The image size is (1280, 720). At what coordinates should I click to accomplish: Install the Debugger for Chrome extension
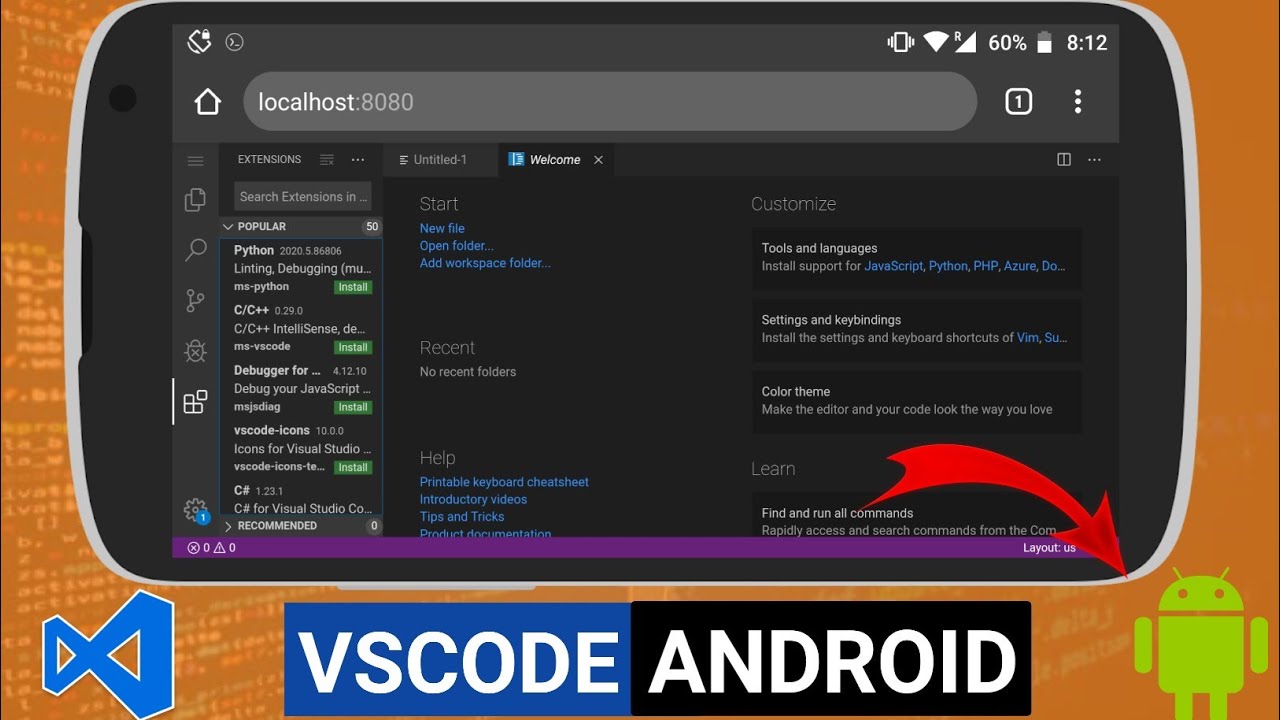click(x=353, y=407)
